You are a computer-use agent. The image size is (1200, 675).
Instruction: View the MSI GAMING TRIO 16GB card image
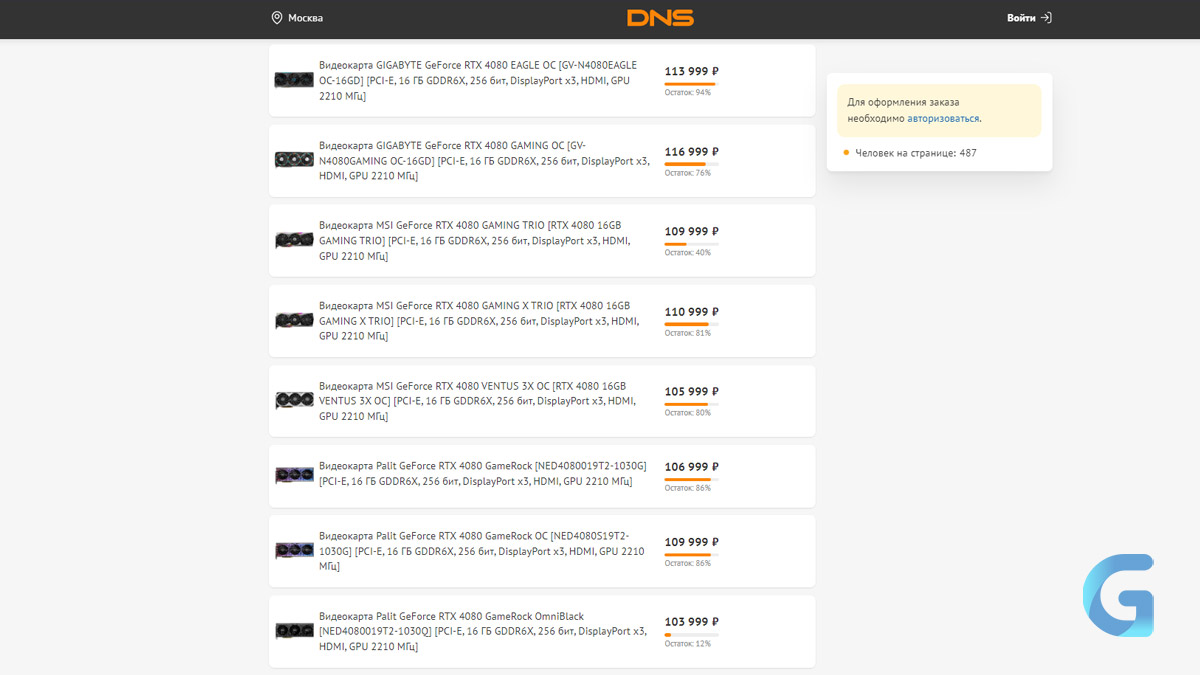coord(294,240)
